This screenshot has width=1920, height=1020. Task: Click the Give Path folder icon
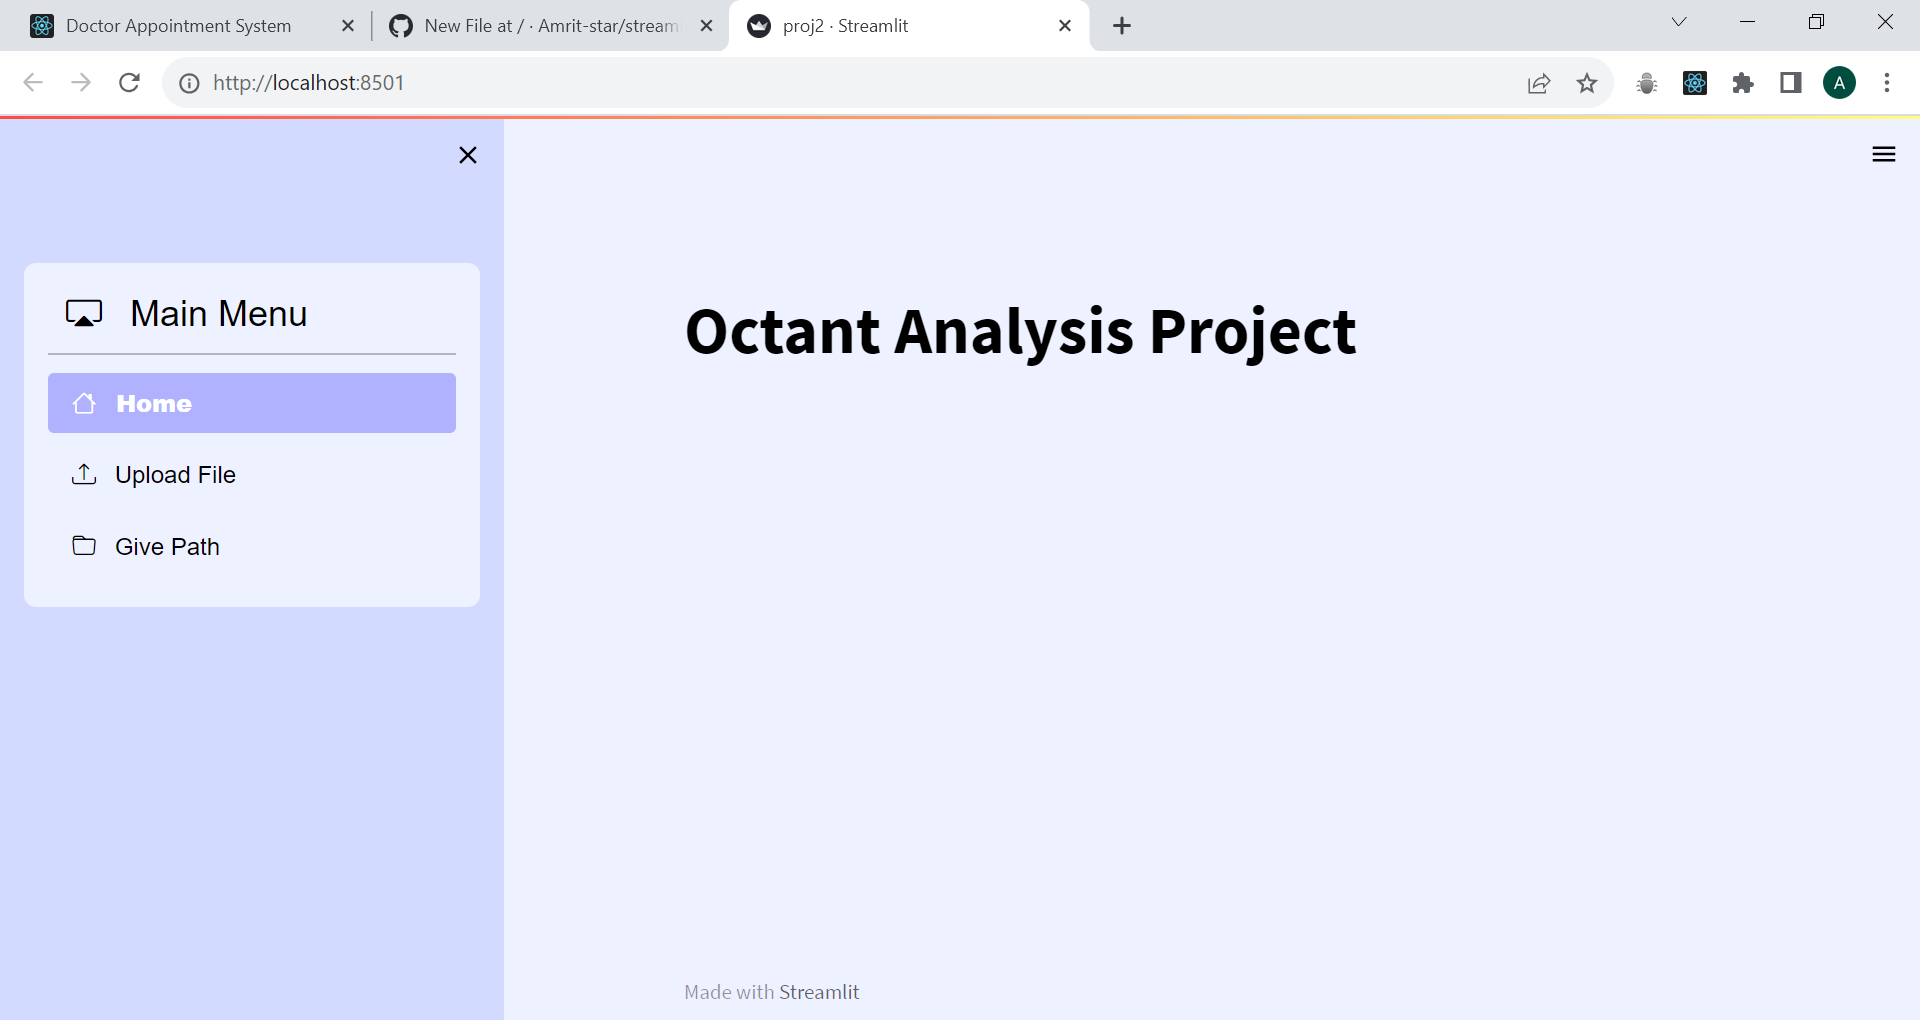[x=84, y=546]
